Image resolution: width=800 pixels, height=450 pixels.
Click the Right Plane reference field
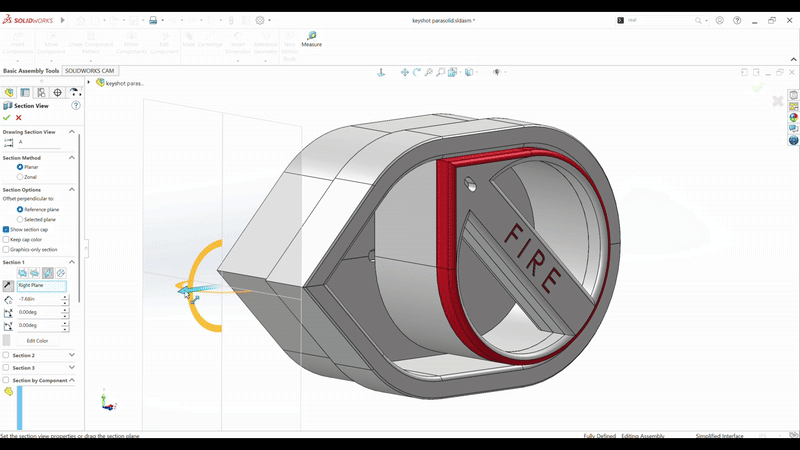pos(41,286)
